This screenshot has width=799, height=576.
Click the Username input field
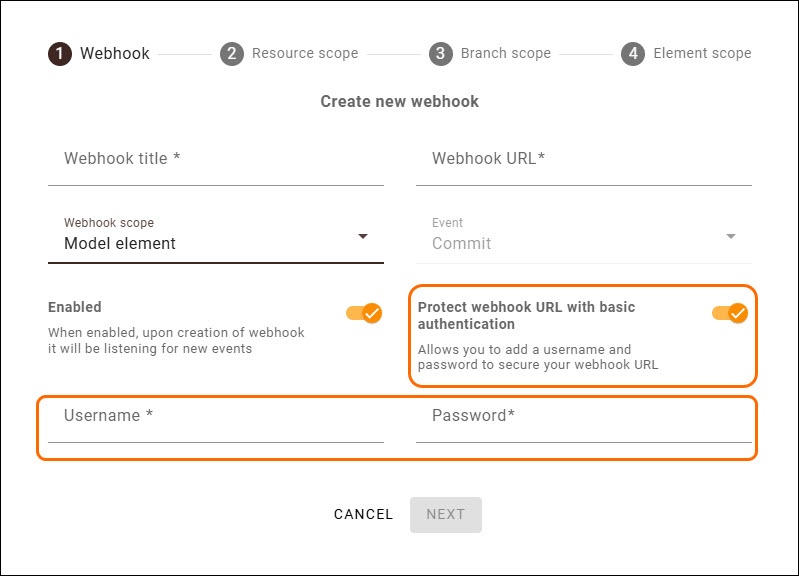[x=215, y=417]
